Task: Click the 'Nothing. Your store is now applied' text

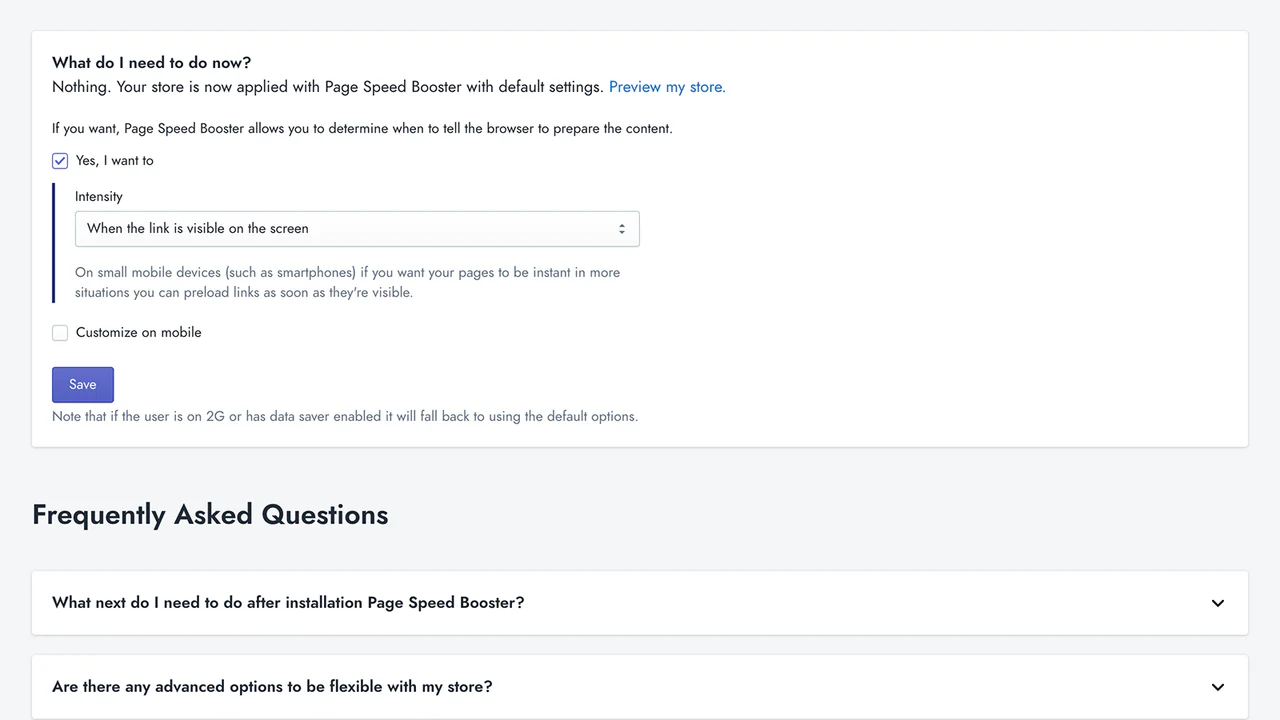Action: click(x=327, y=87)
